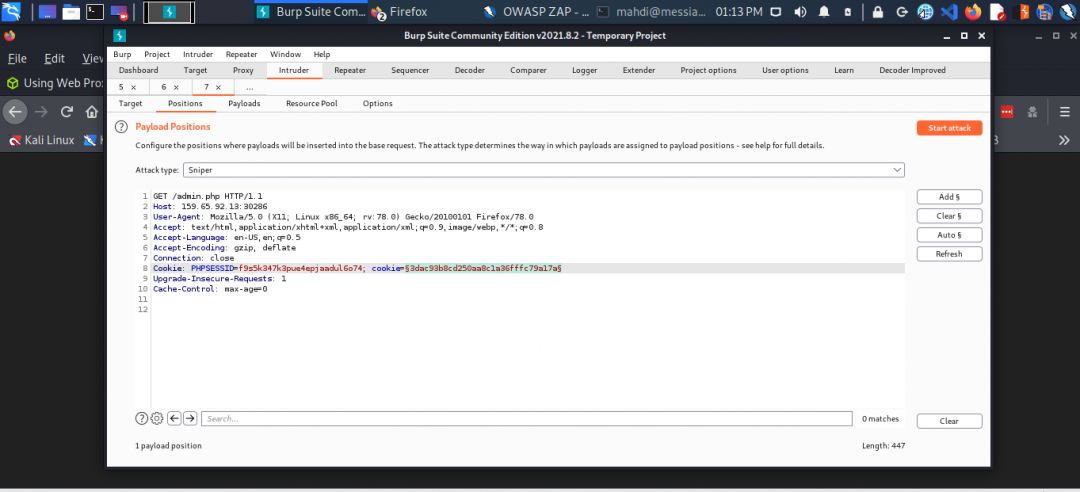Switch to the Firefox taskbar window

pyautogui.click(x=400, y=12)
